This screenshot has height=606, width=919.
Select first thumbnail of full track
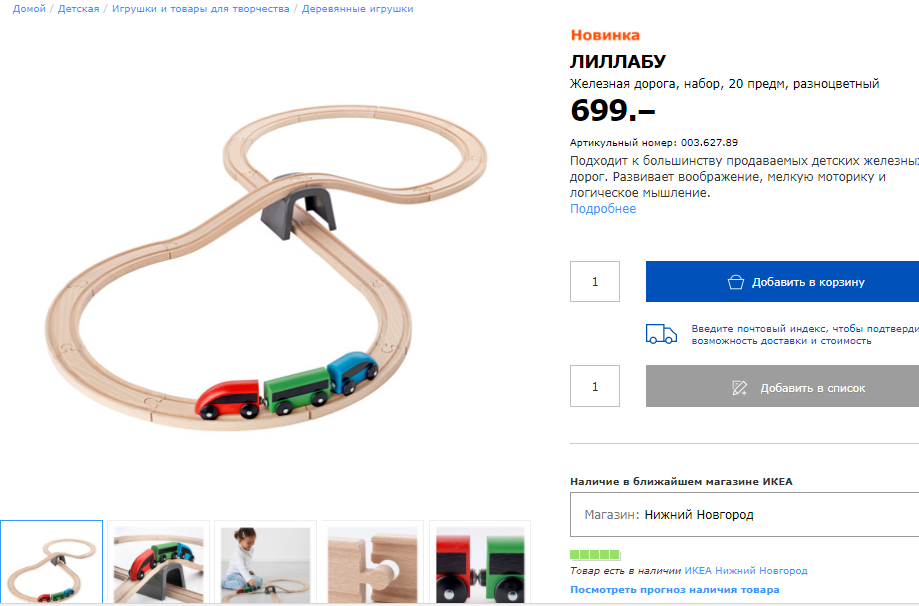52,563
